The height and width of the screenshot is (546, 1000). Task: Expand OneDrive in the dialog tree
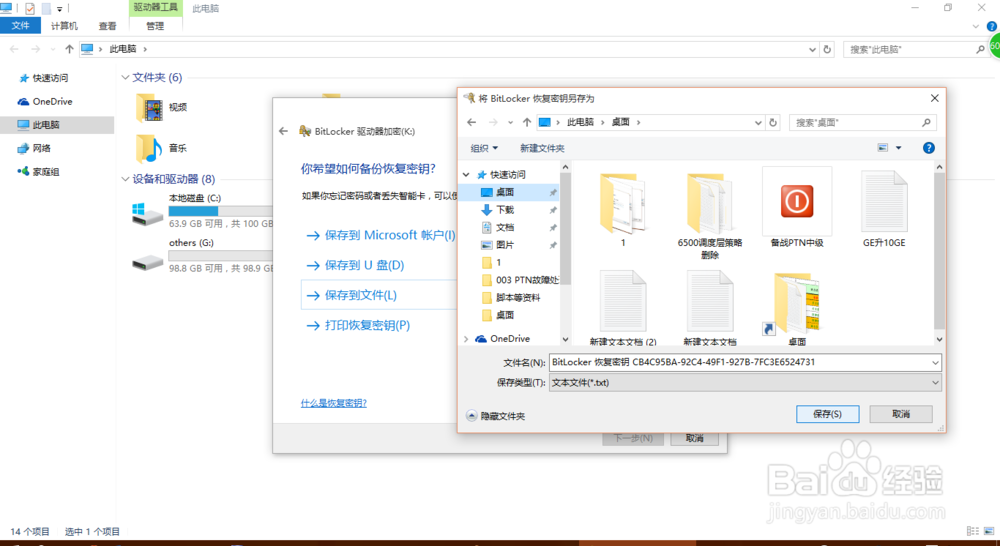tap(466, 339)
